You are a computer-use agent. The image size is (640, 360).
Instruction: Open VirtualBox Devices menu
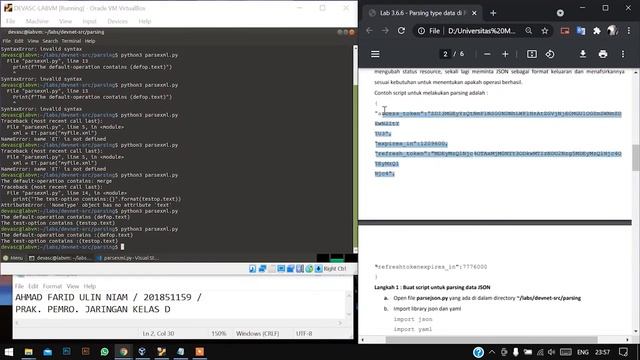pos(118,21)
